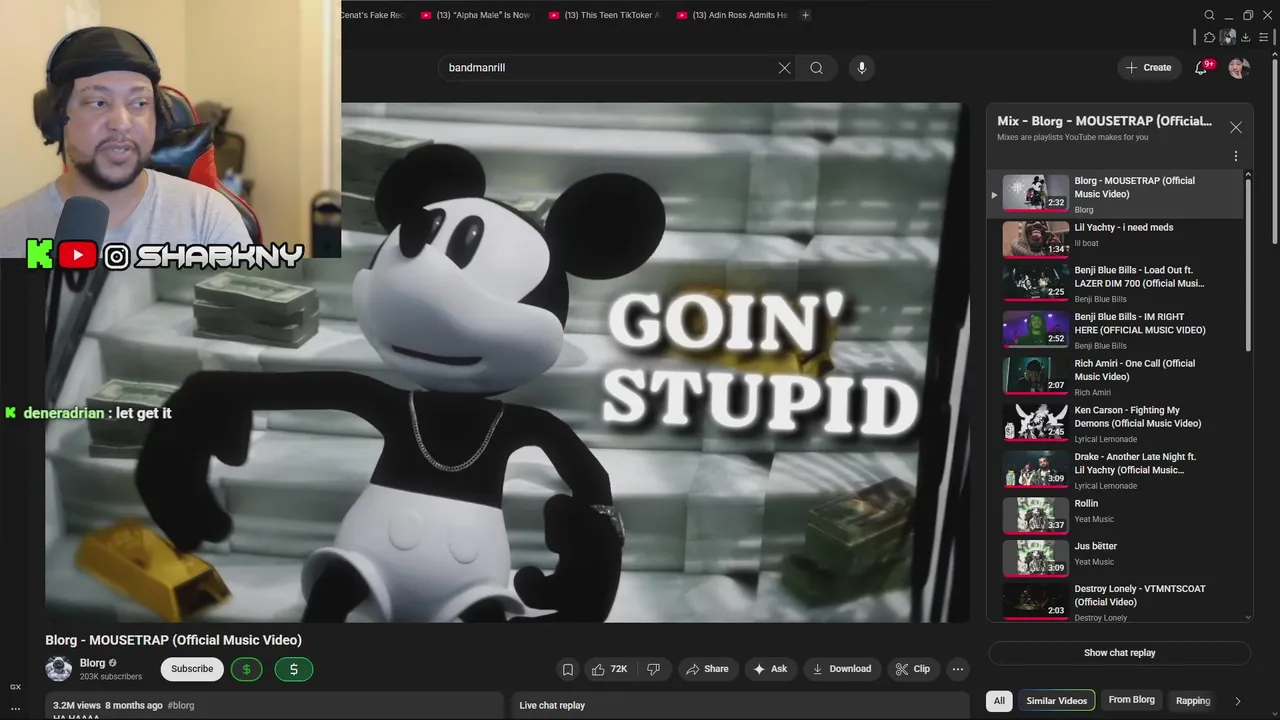Open the Blorg channel avatar
Image resolution: width=1280 pixels, height=720 pixels.
click(59, 669)
